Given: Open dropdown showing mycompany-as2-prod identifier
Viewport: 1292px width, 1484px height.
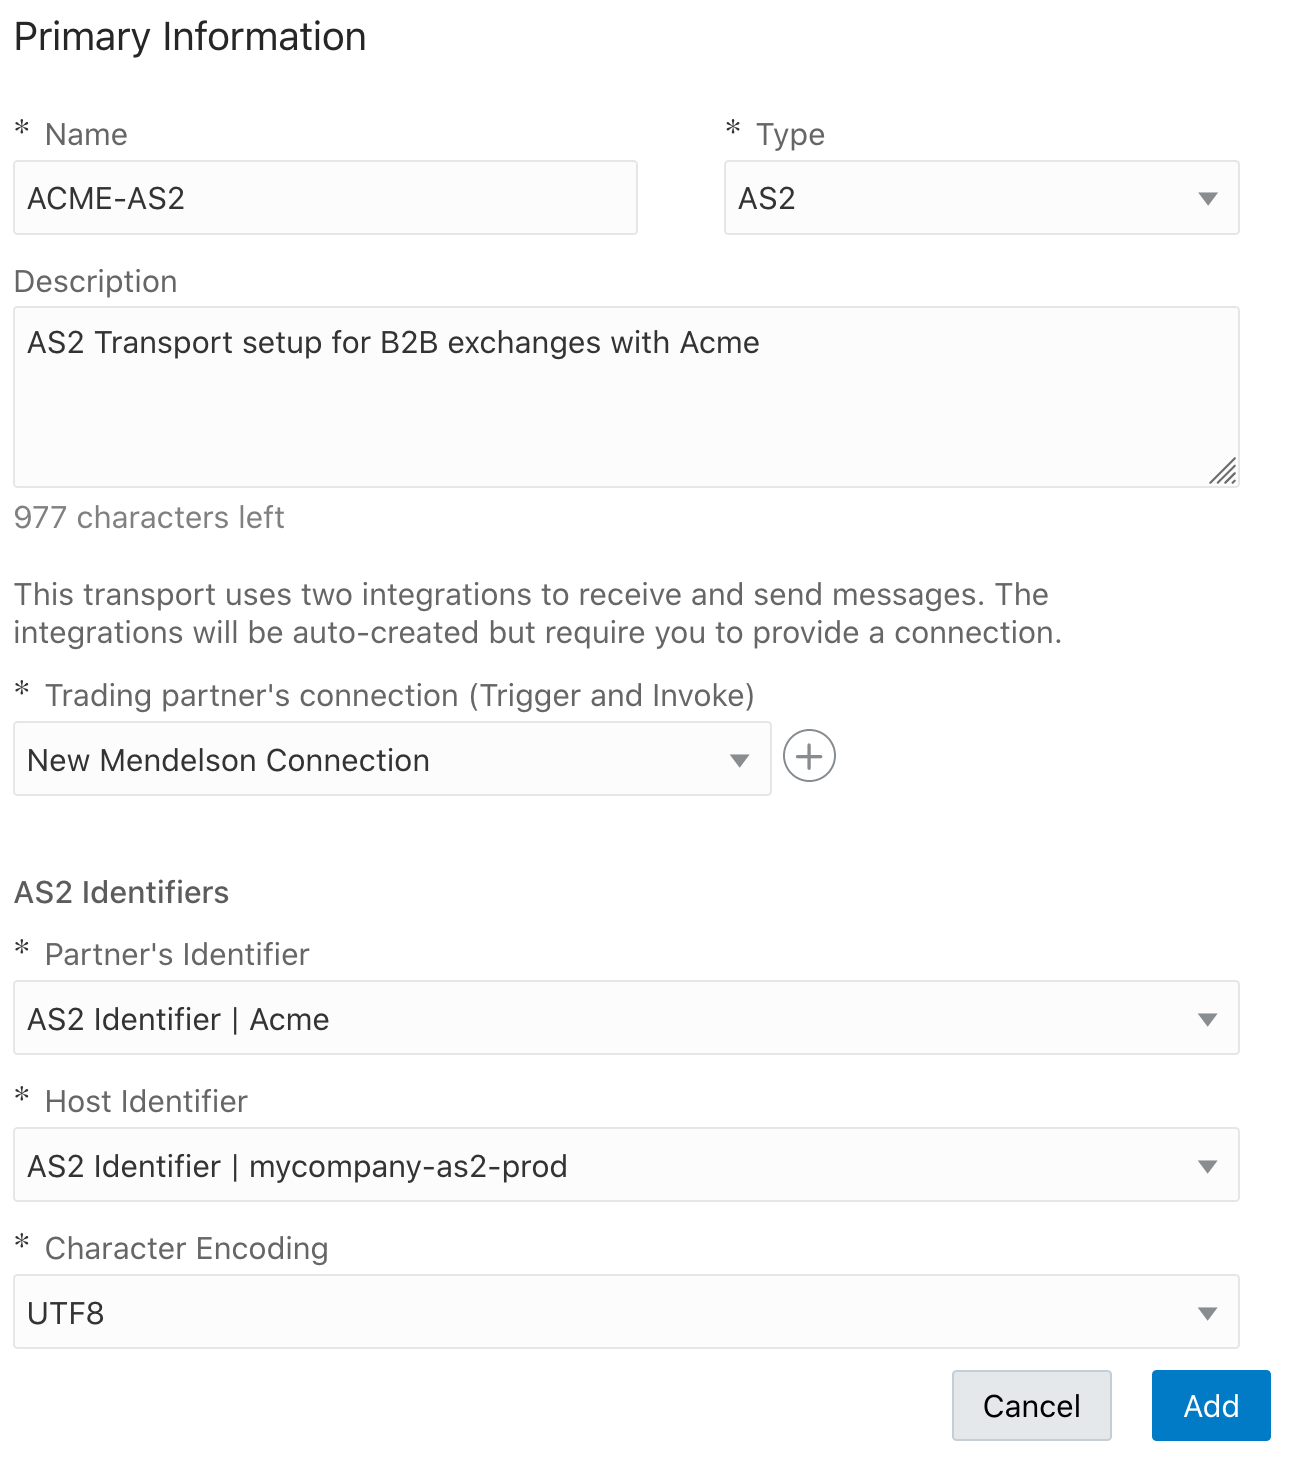Looking at the screenshot, I should [x=600, y=1166].
